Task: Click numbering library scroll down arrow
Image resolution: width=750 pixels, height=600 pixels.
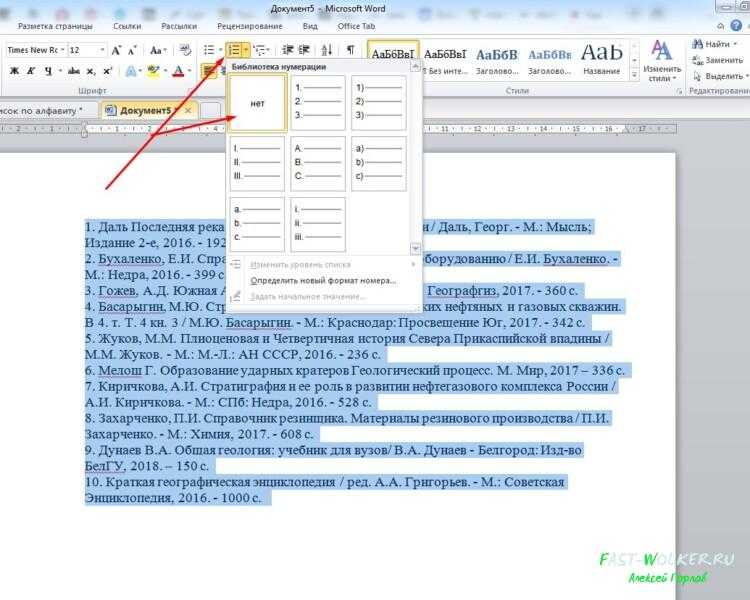Action: click(x=415, y=248)
